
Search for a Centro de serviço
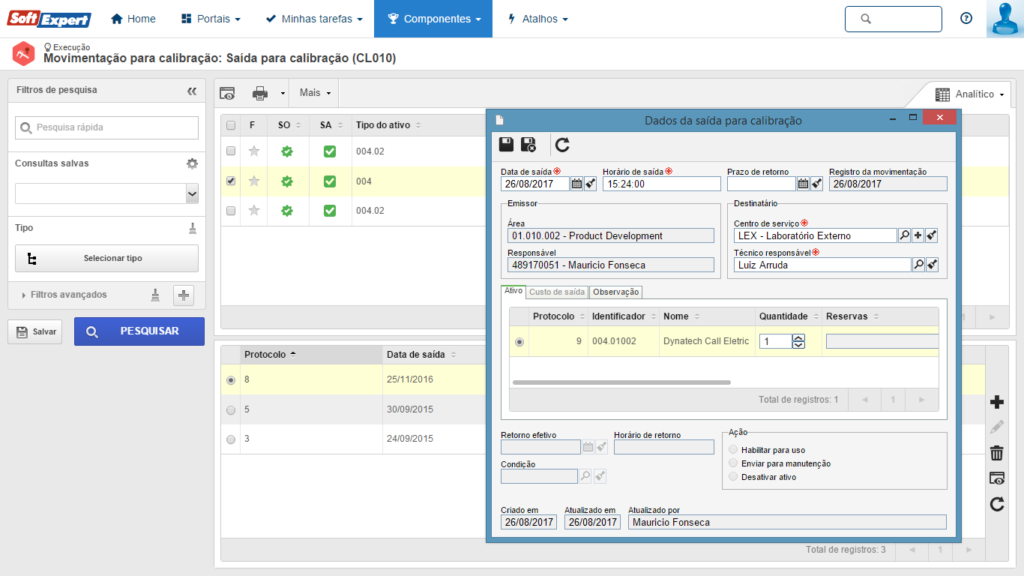[x=904, y=235]
